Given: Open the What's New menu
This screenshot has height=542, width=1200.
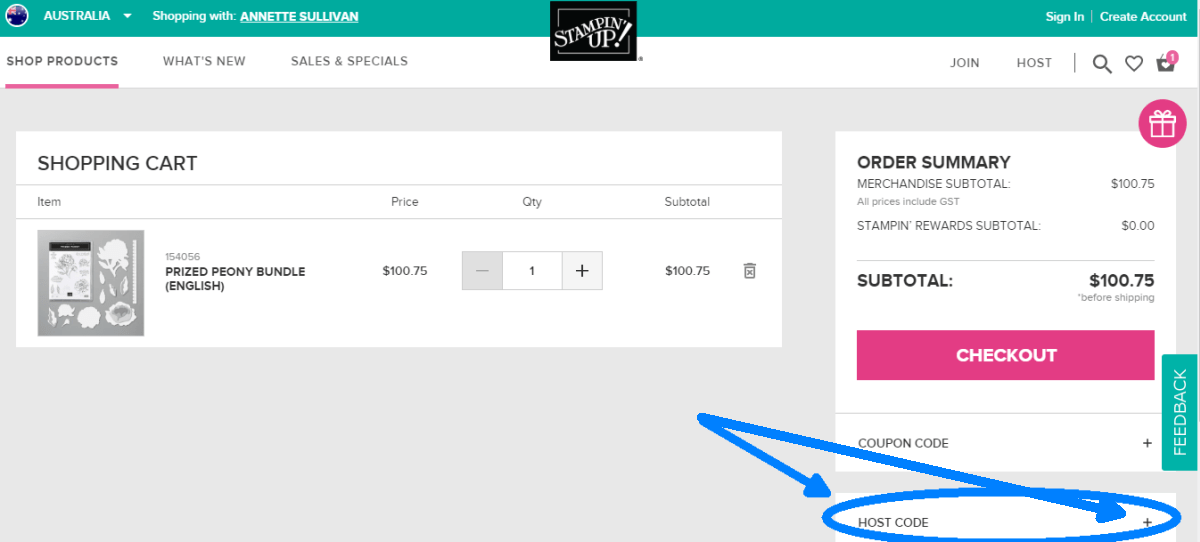Looking at the screenshot, I should point(204,61).
